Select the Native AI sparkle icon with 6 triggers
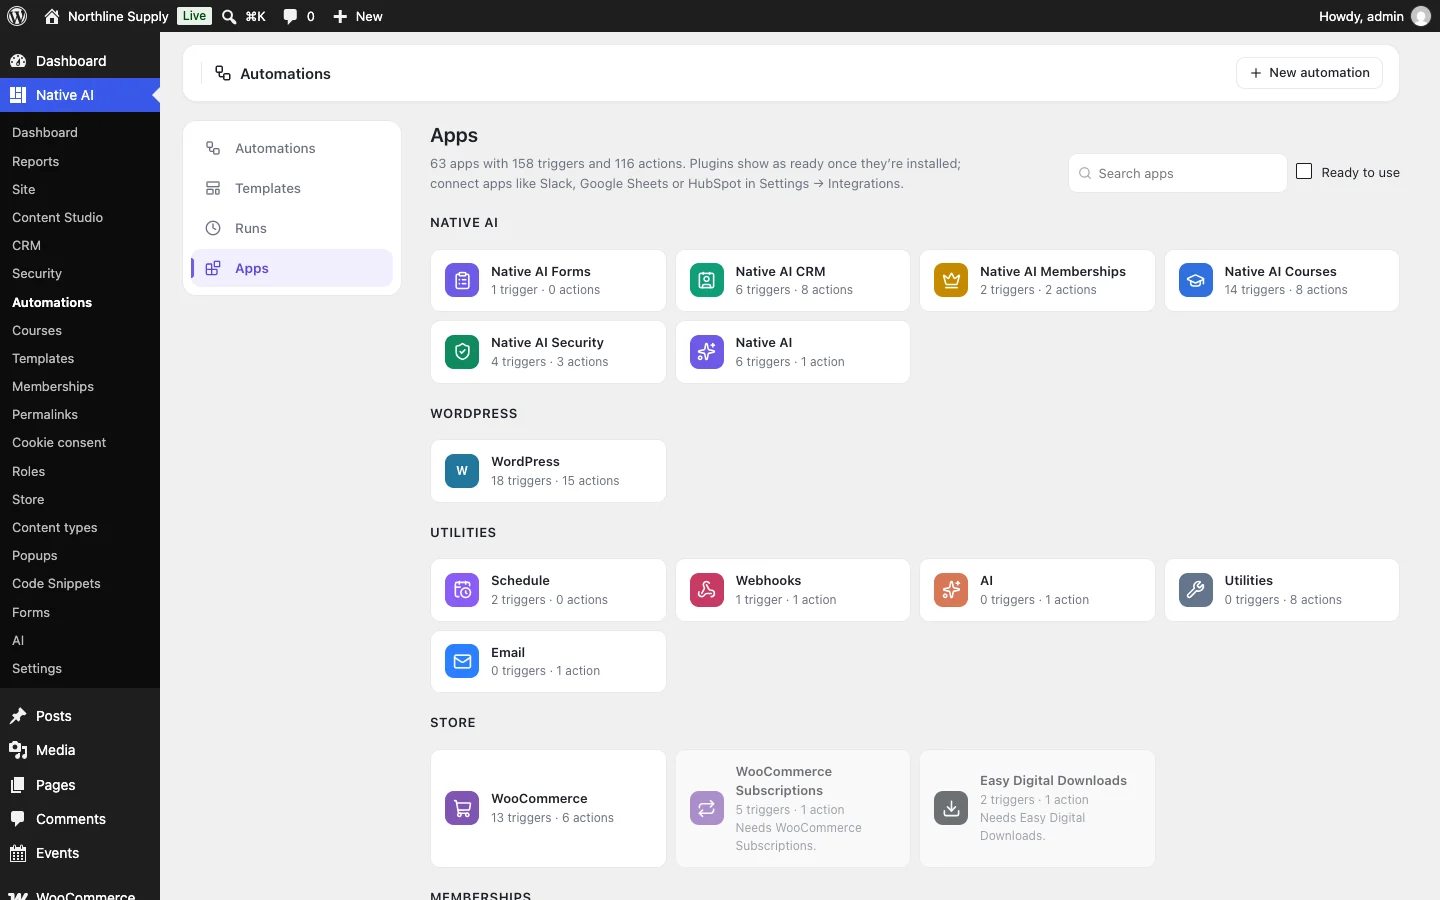Viewport: 1440px width, 900px height. point(707,352)
